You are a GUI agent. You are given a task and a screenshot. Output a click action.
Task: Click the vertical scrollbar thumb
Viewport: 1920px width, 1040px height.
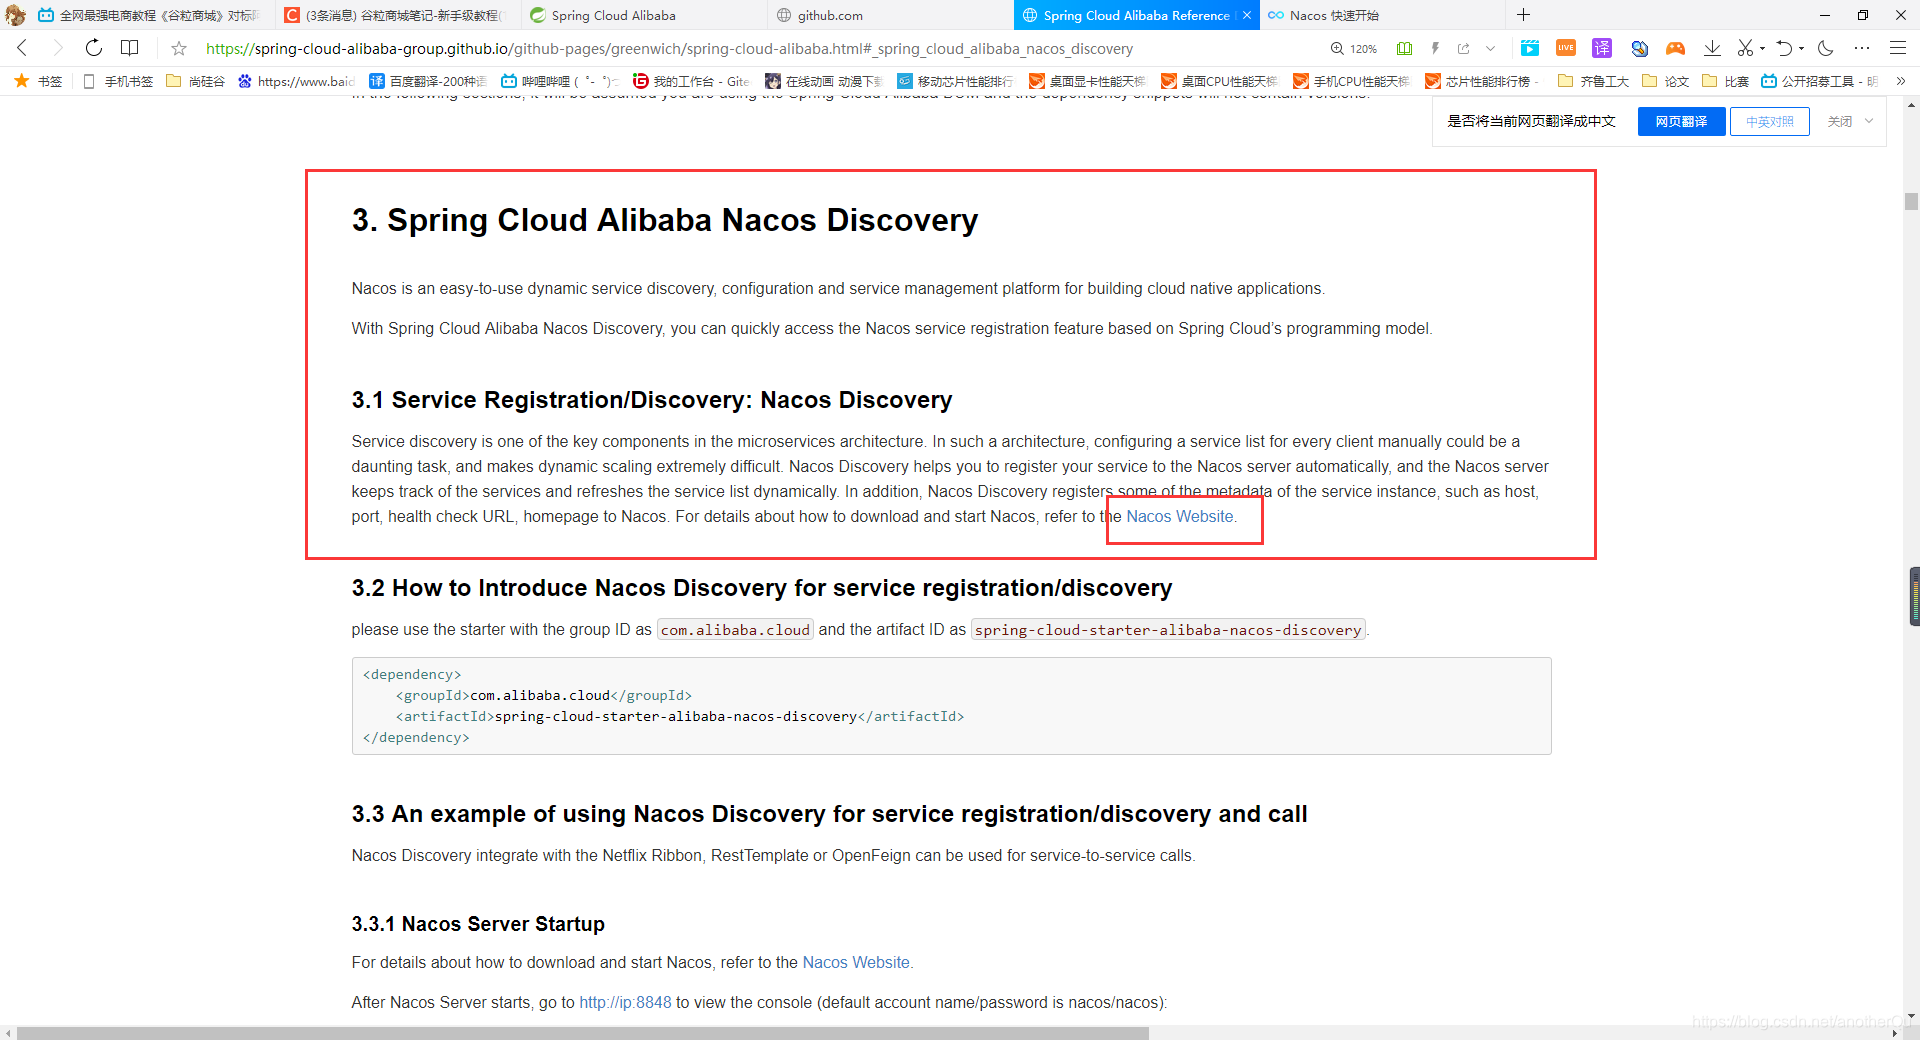coord(1911,201)
